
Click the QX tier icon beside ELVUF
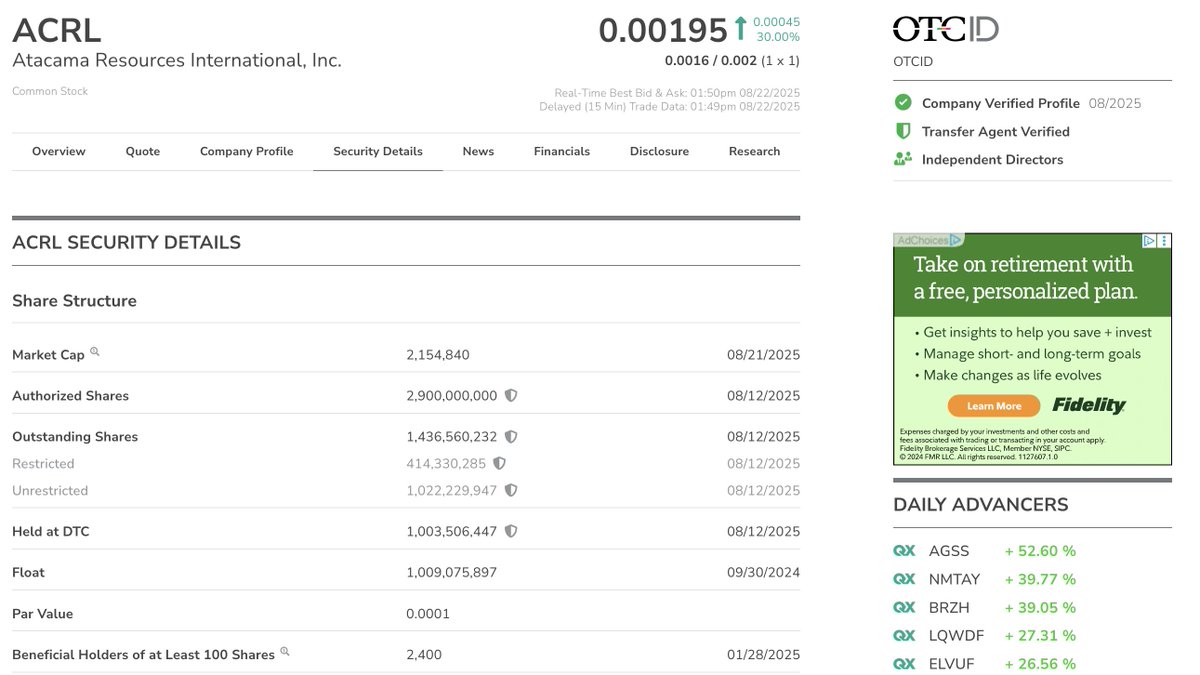pos(904,664)
